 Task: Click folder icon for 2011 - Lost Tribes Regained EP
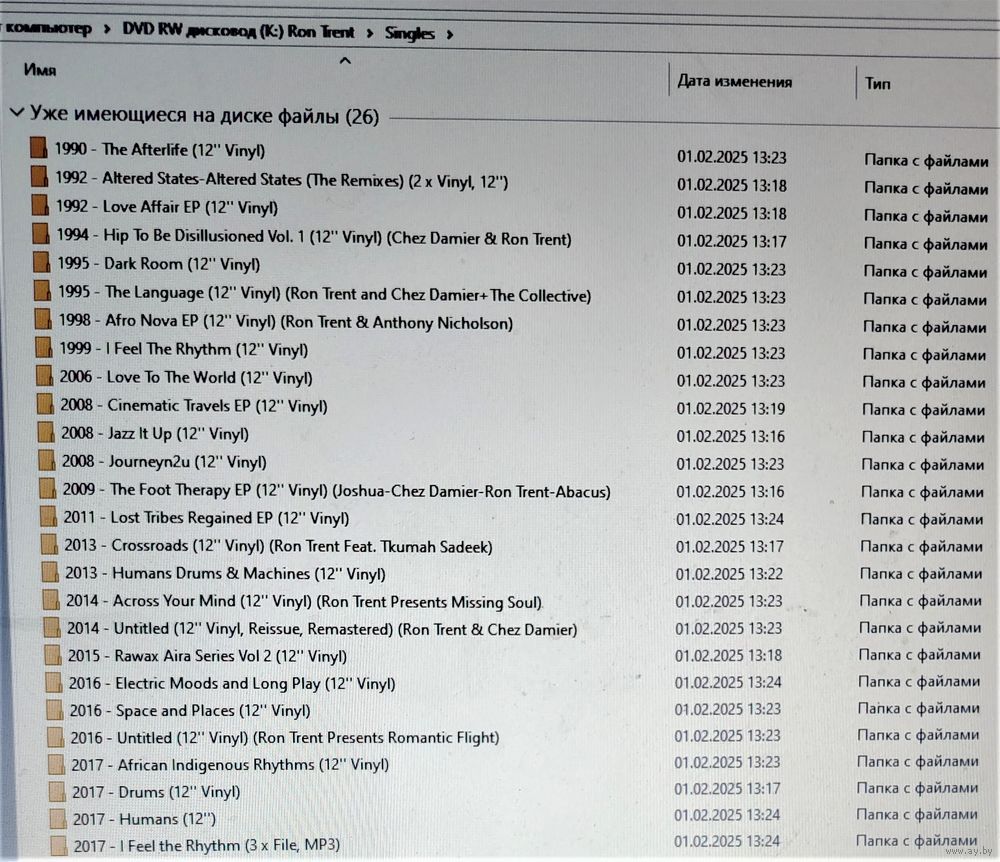(48, 516)
